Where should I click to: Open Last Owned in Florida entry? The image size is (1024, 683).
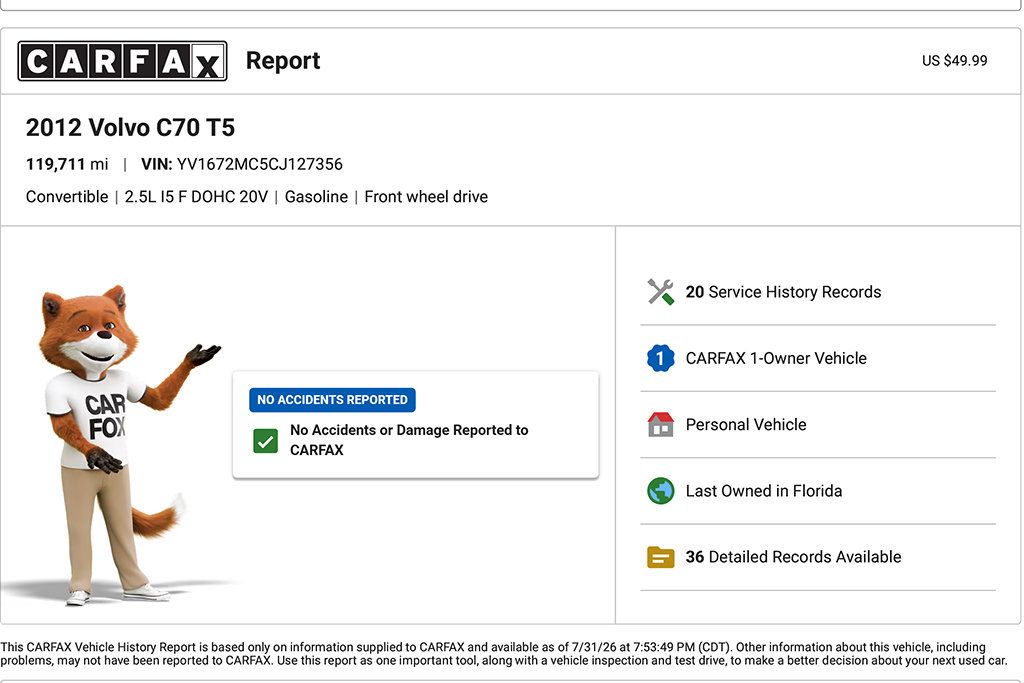click(x=818, y=491)
